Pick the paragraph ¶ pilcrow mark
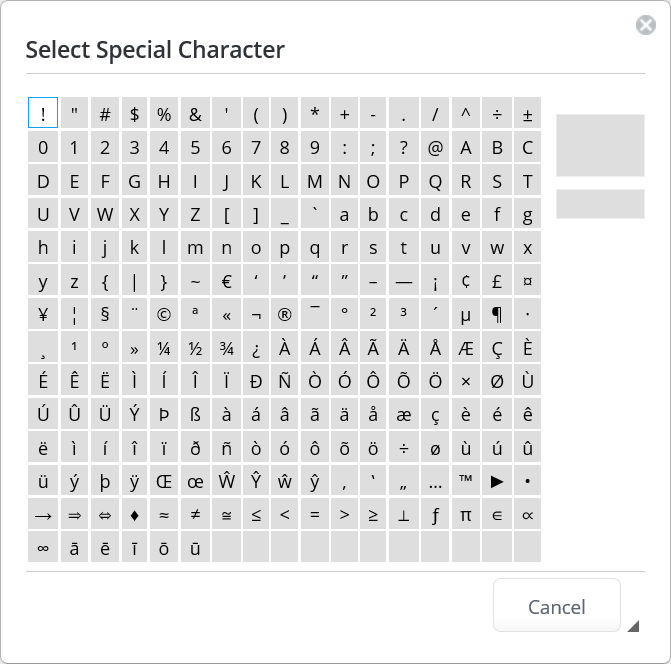 point(497,314)
